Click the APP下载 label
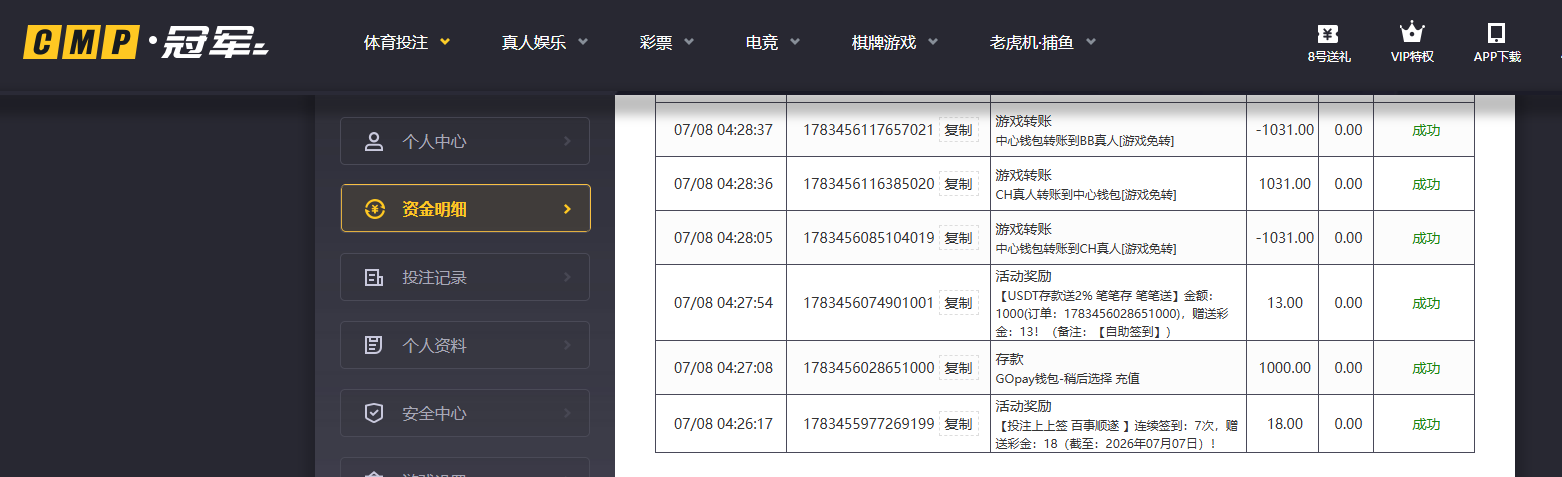The width and height of the screenshot is (1562, 477). [x=1497, y=57]
